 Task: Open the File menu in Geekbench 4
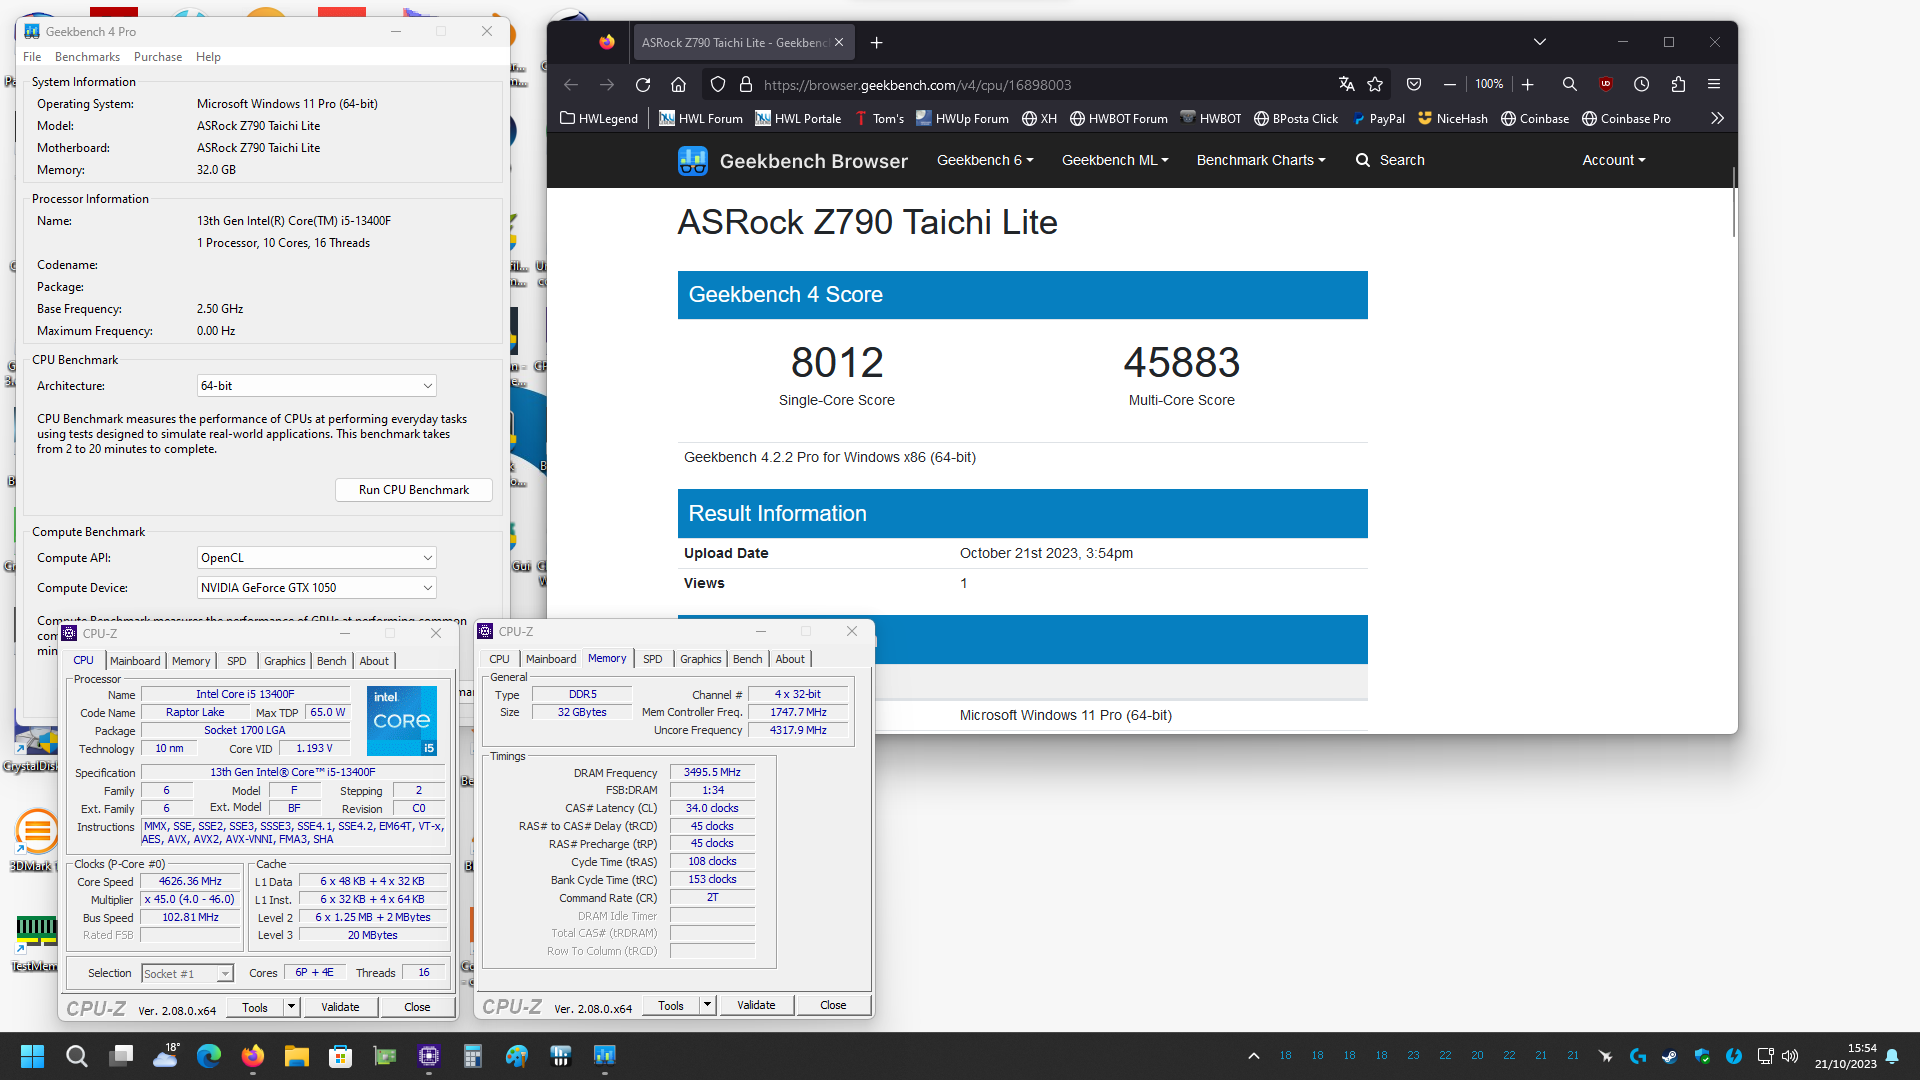(x=32, y=57)
